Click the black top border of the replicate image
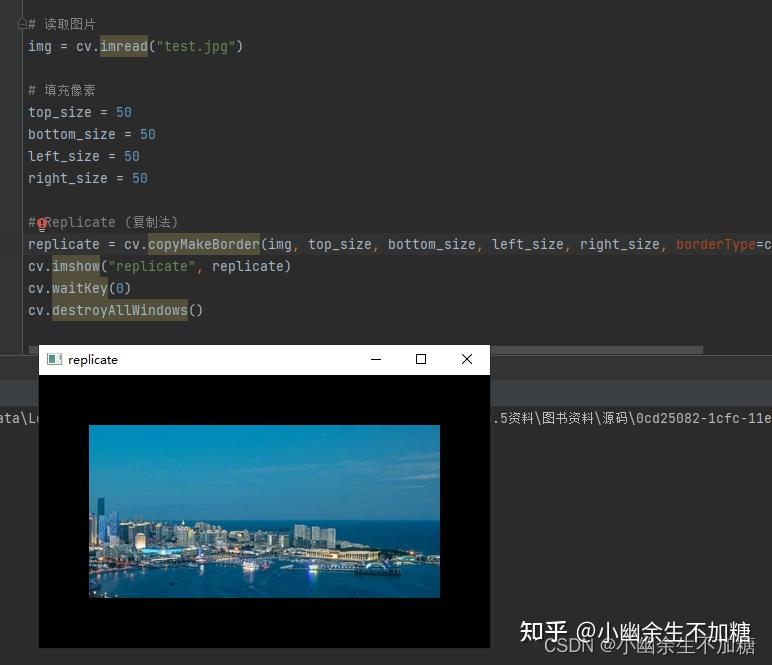Viewport: 772px width, 665px height. pyautogui.click(x=264, y=400)
